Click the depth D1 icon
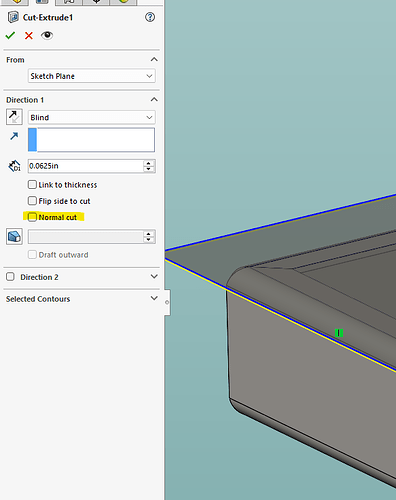 14,166
